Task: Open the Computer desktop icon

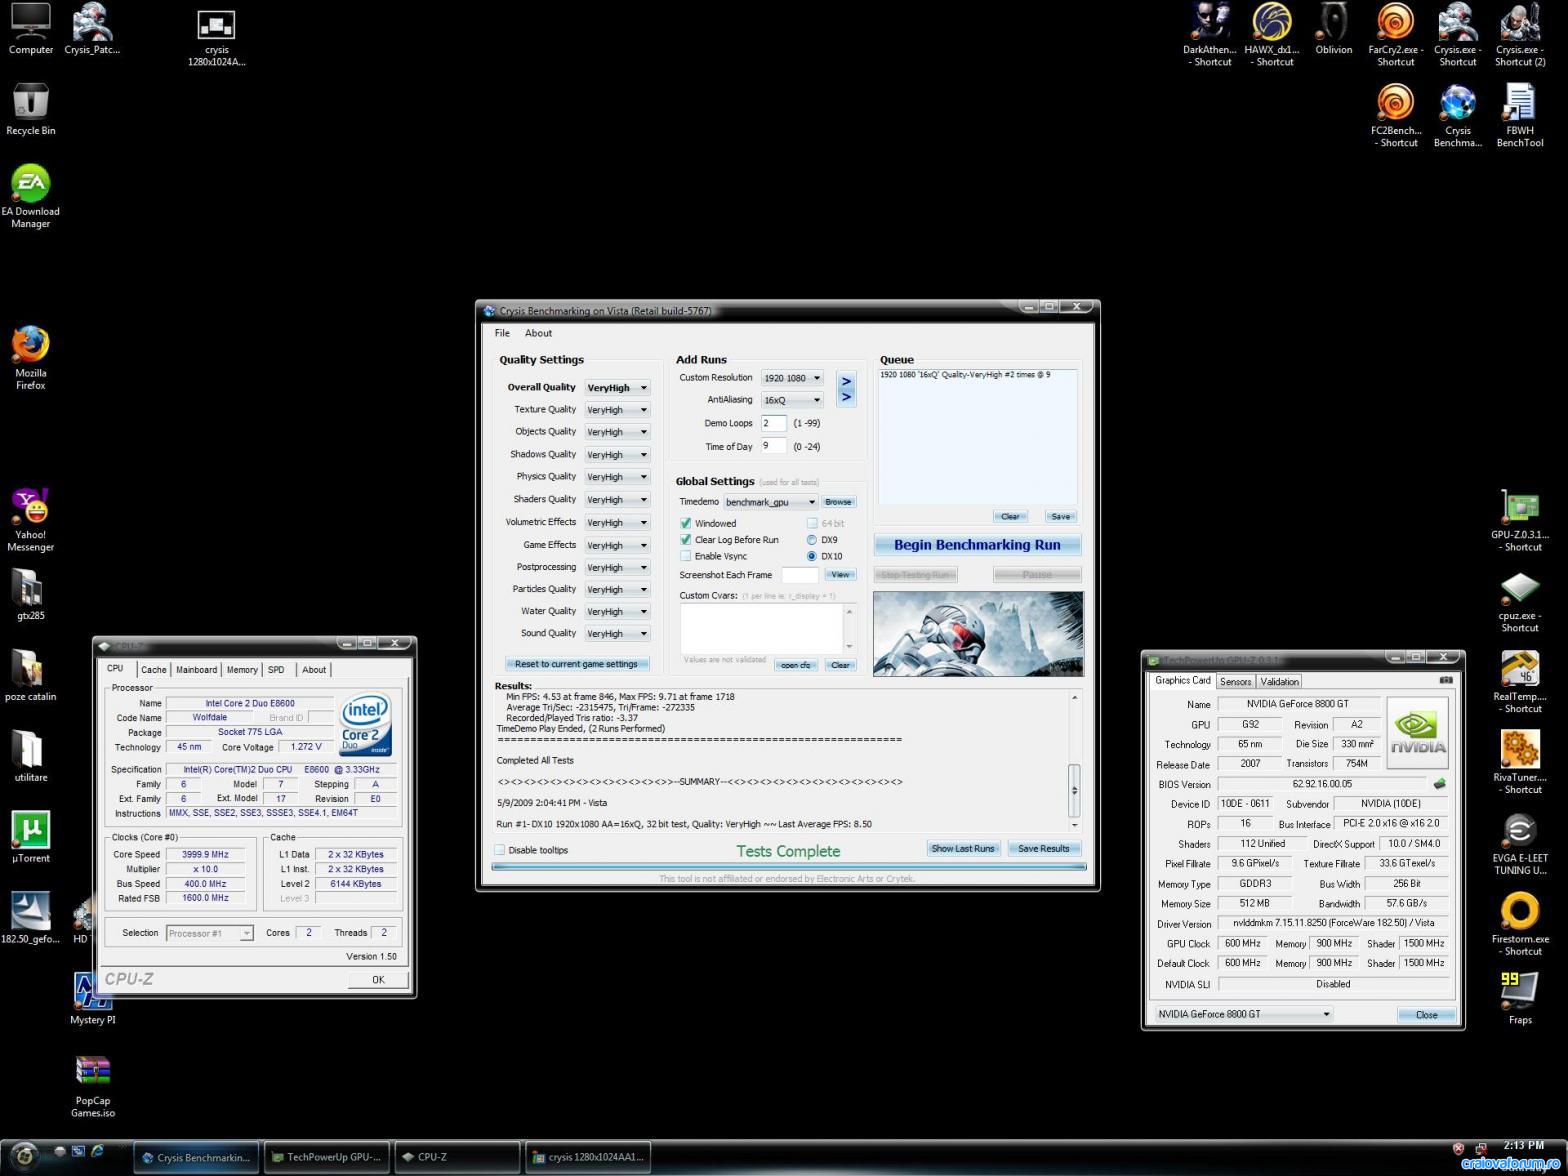Action: click(31, 29)
